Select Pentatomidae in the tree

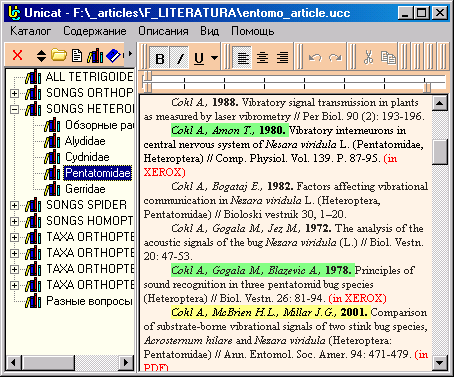coord(98,173)
